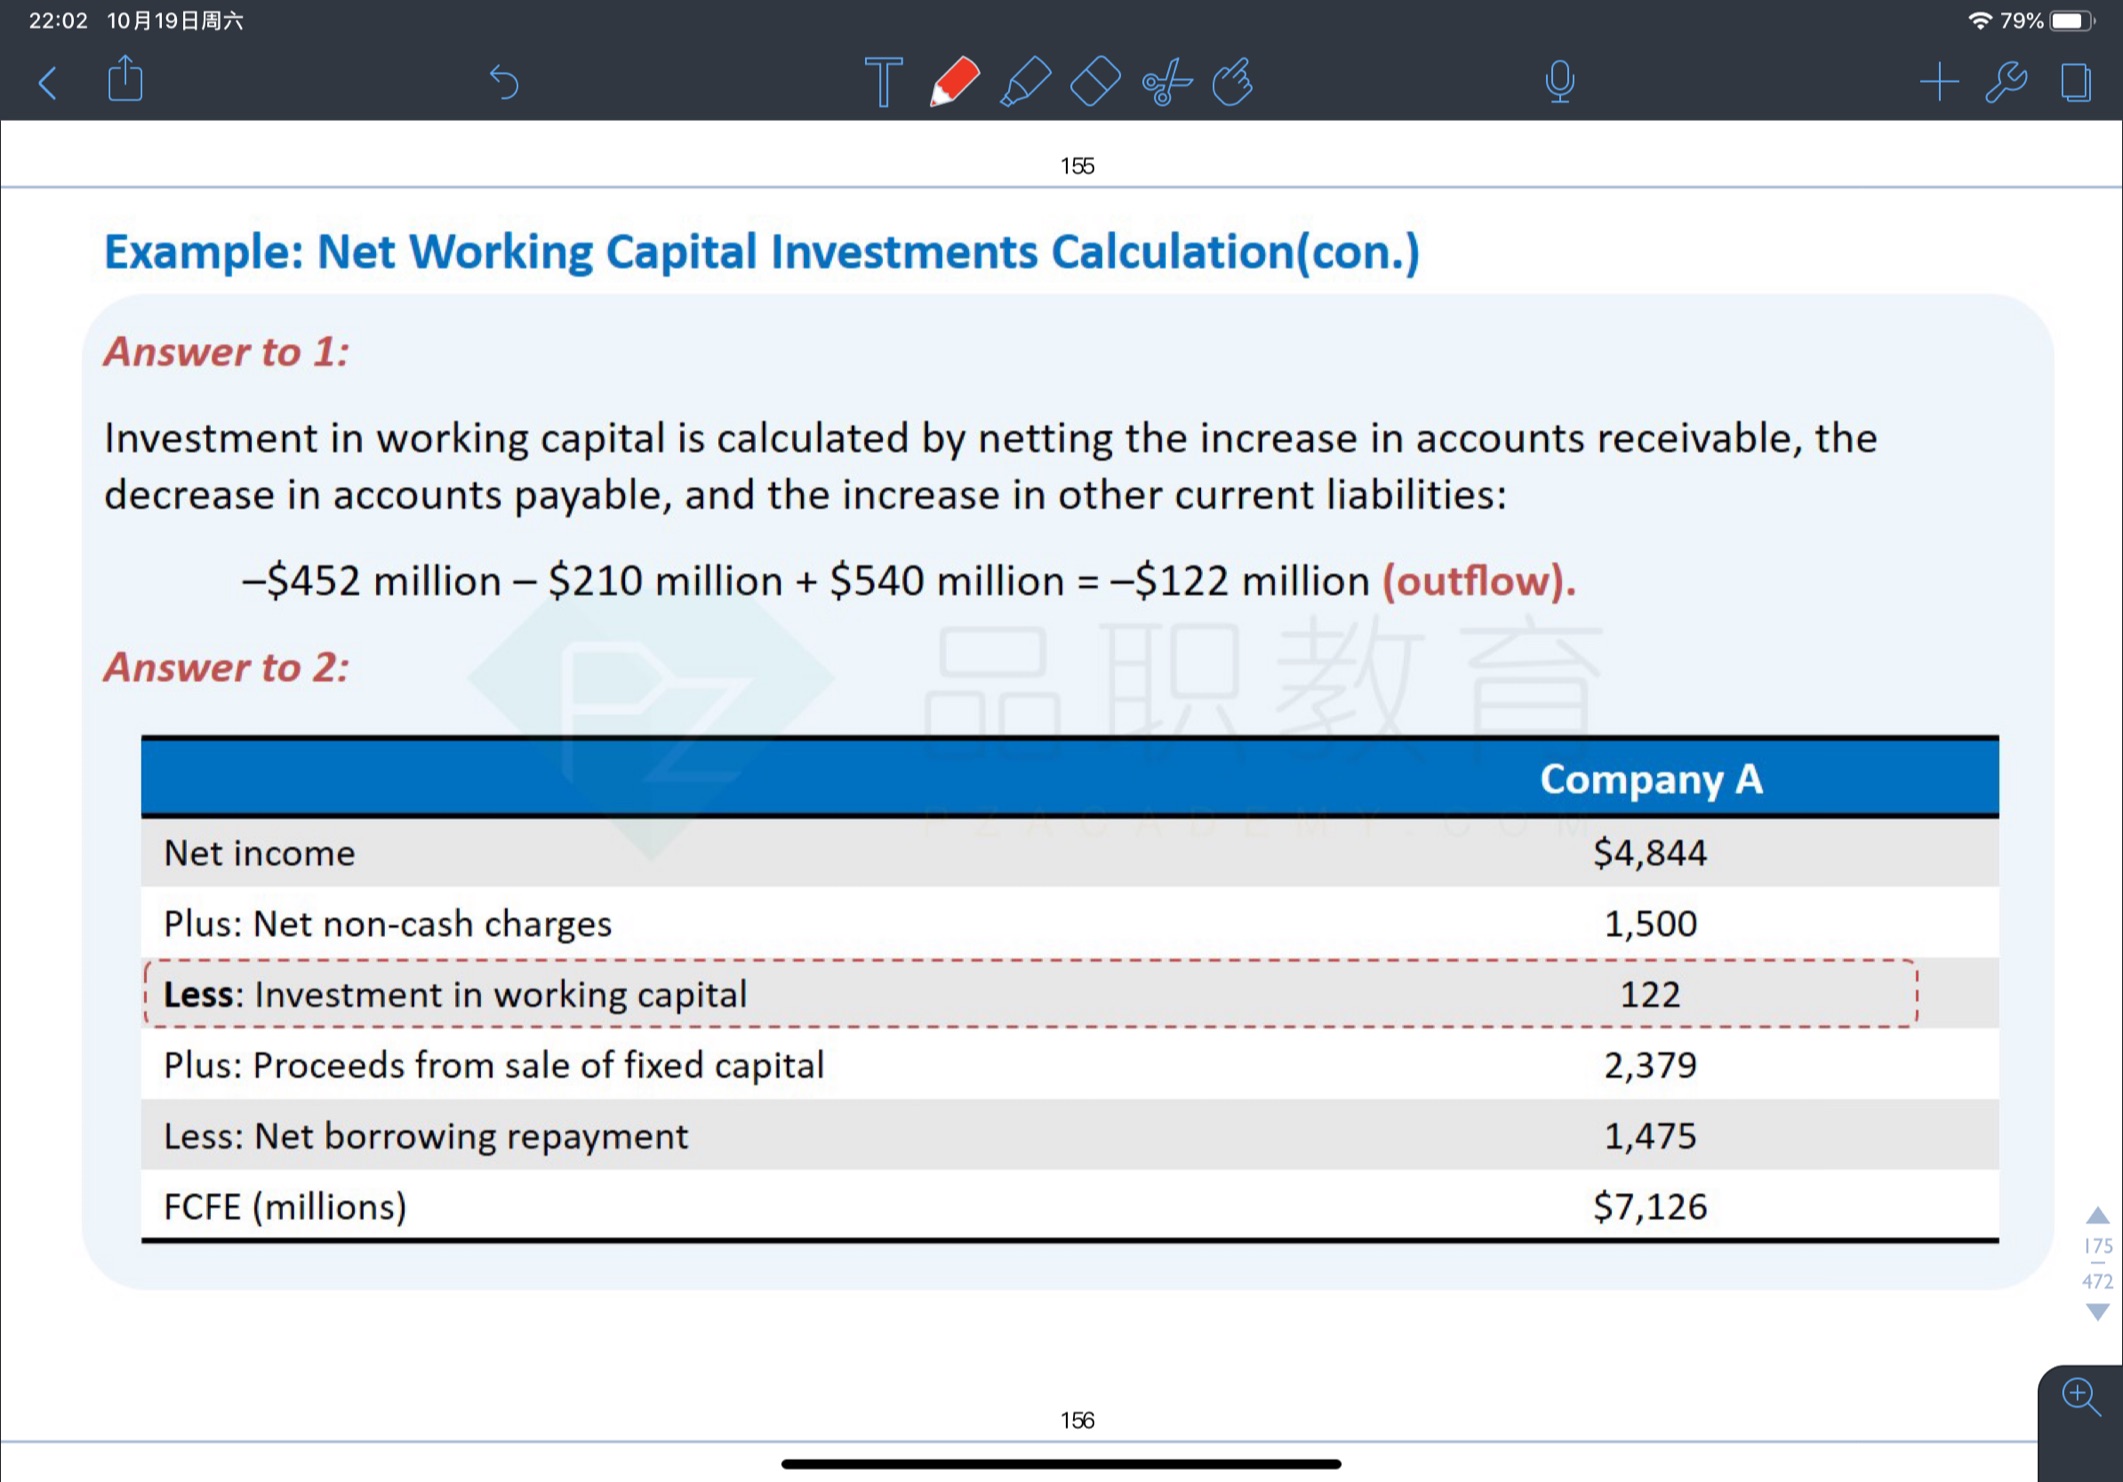Tap page number 156 label
This screenshot has width=2123, height=1482.
pyautogui.click(x=1077, y=1420)
